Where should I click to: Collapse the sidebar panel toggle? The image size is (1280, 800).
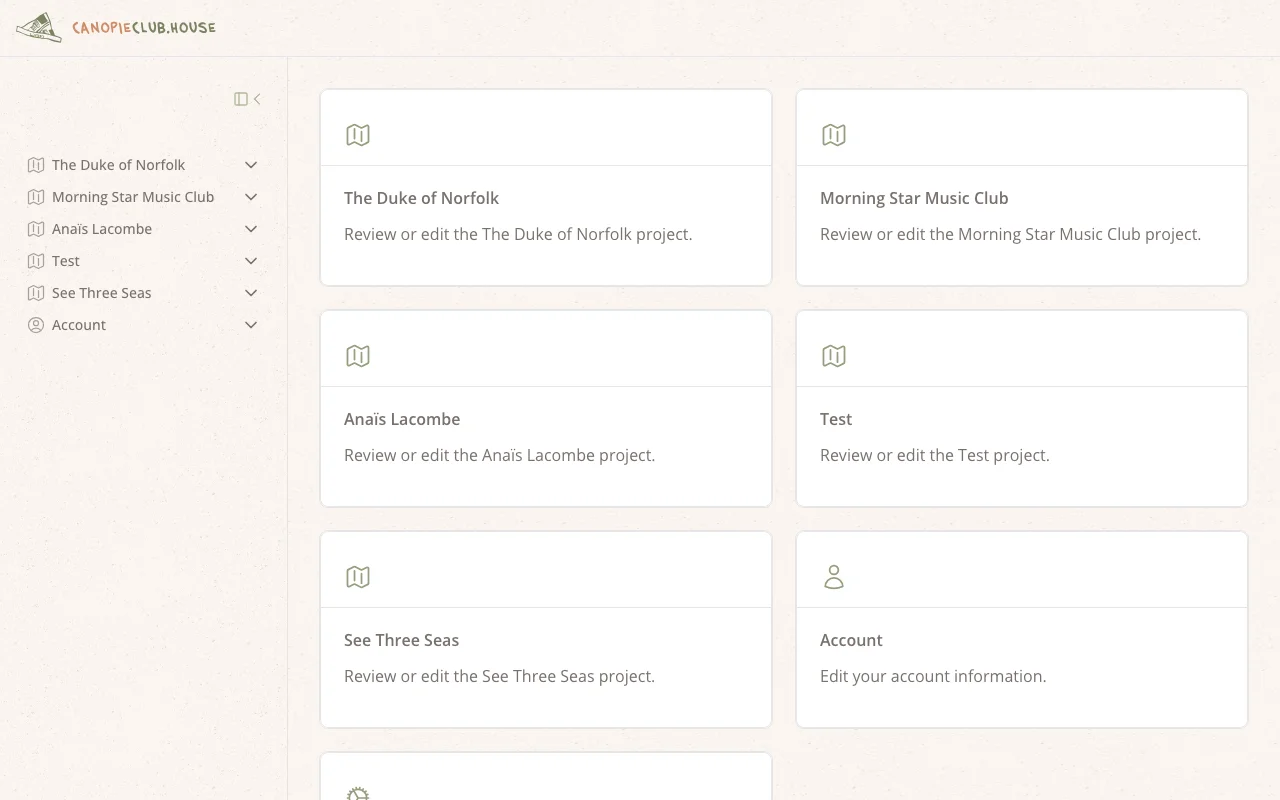click(x=248, y=99)
